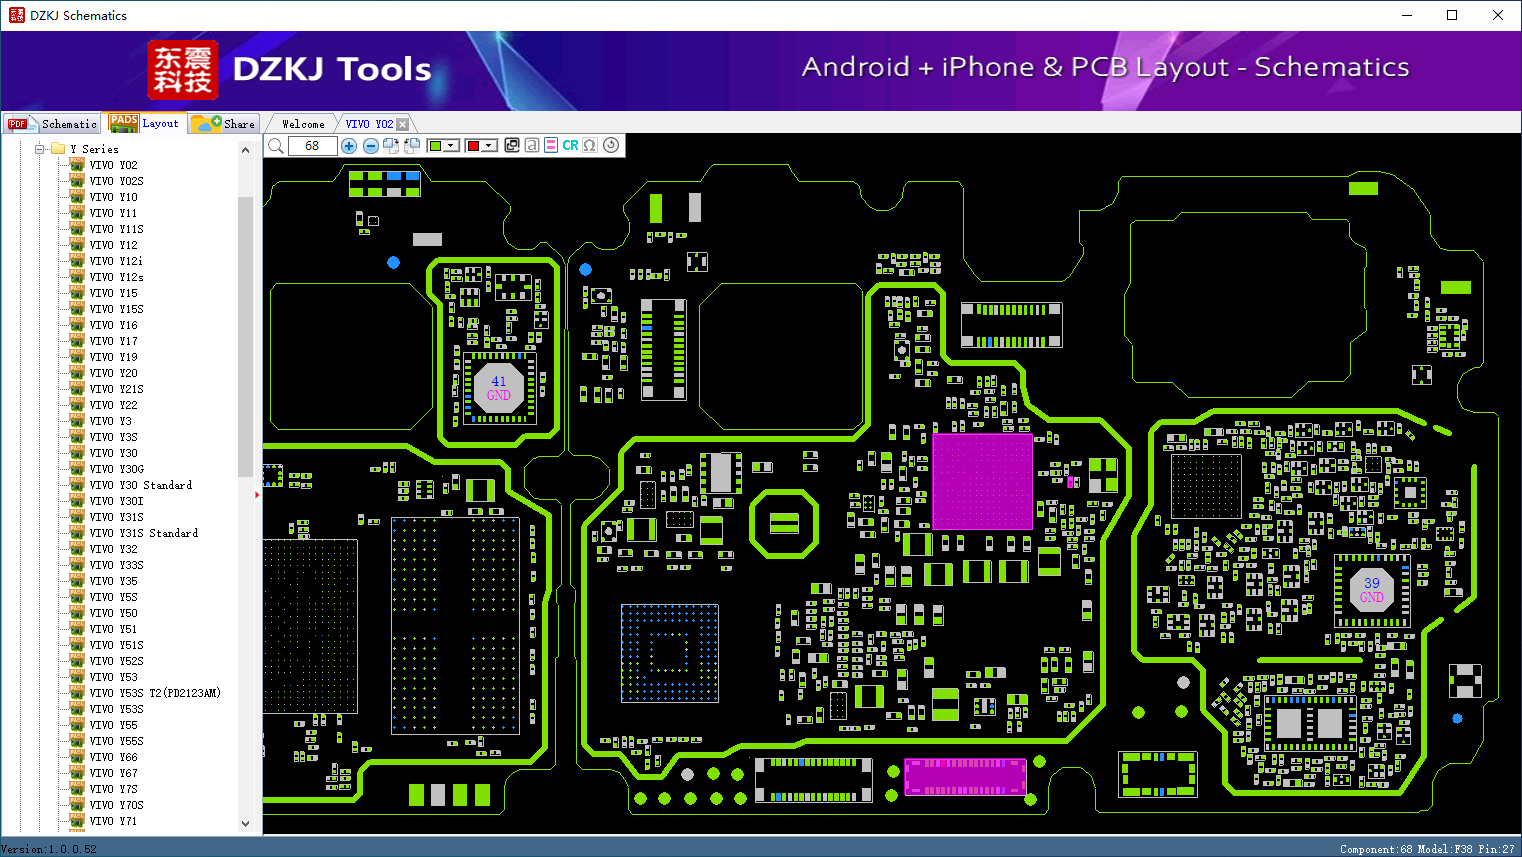Click the omega symbol toolbar icon

[590, 145]
